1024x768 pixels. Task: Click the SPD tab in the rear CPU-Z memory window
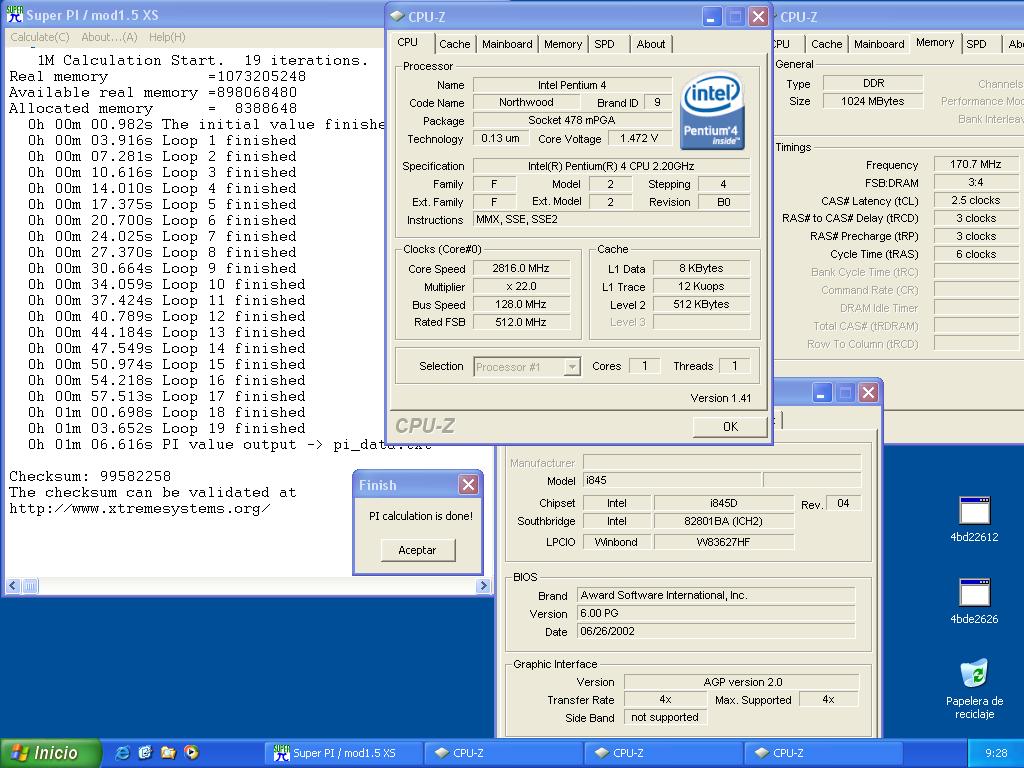coord(976,44)
